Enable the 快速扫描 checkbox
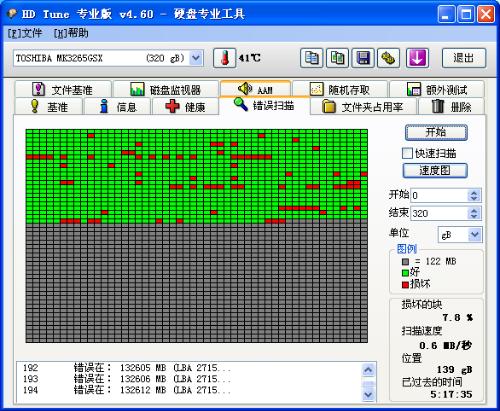The height and width of the screenshot is (411, 500). (407, 153)
